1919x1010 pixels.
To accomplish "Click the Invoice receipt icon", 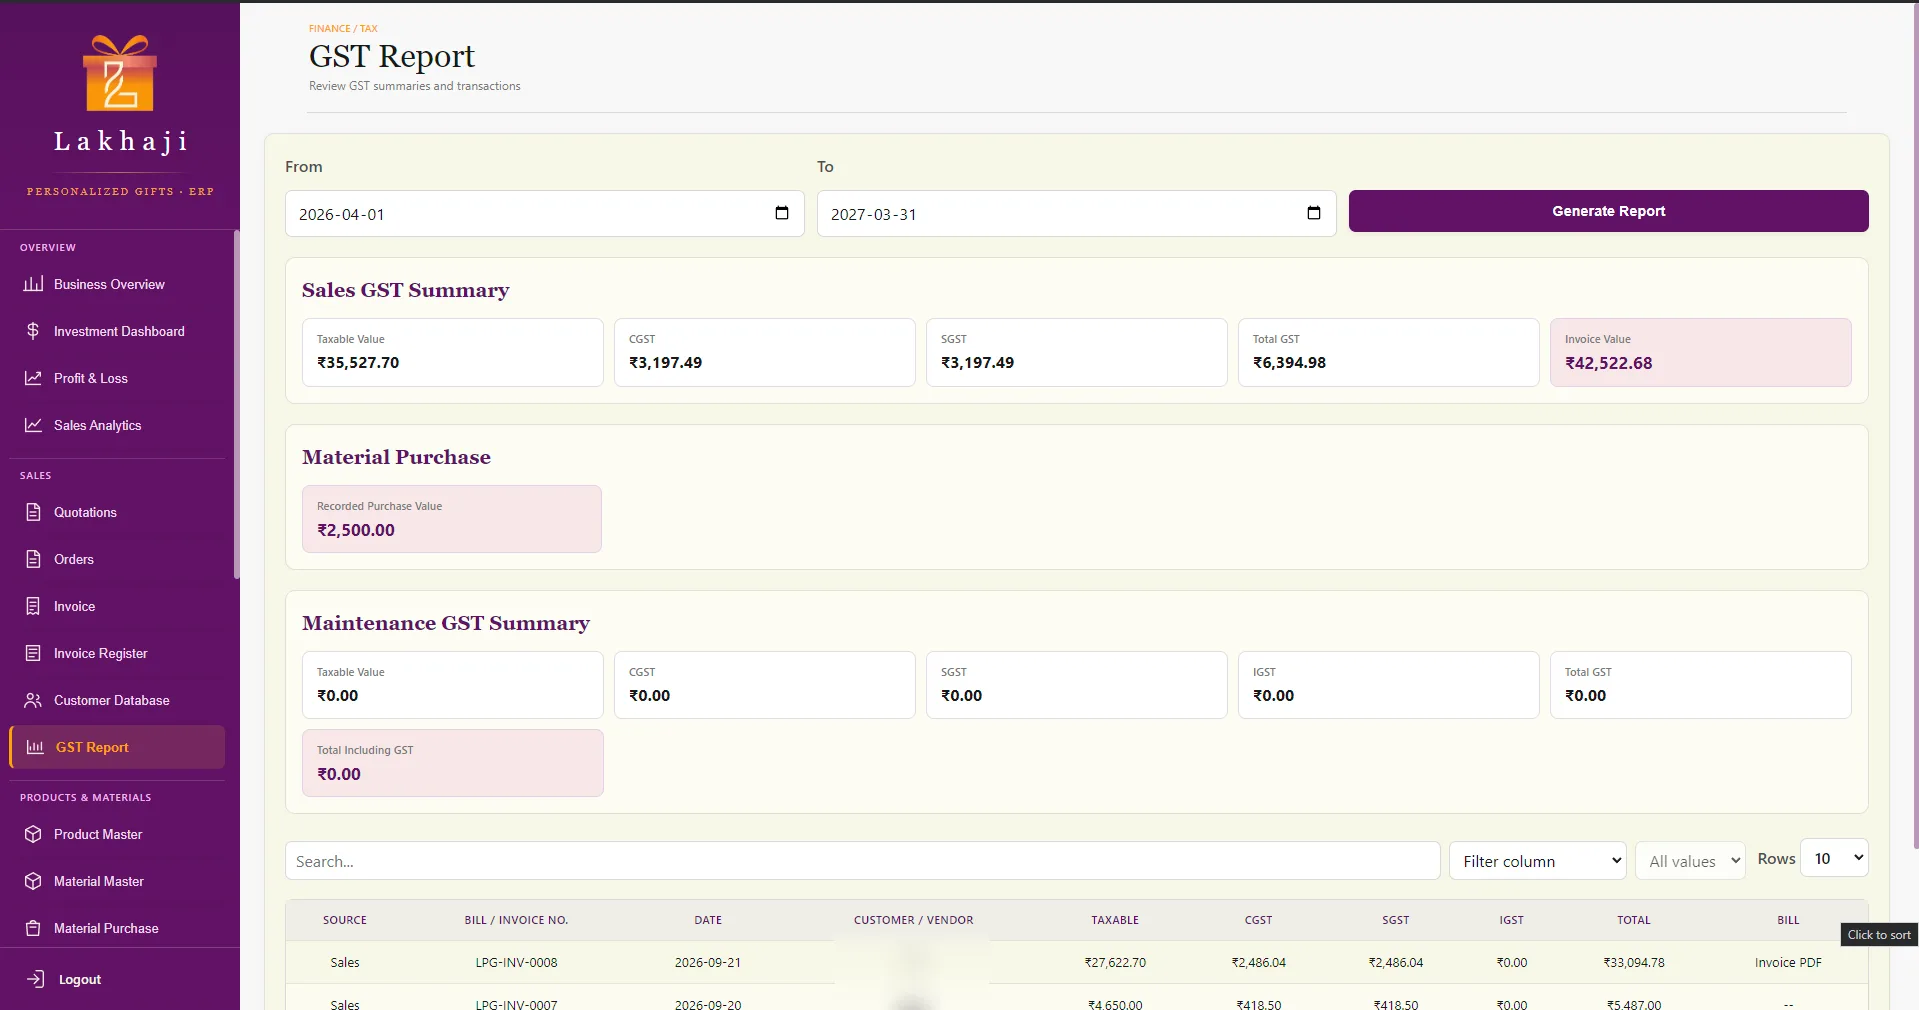I will coord(33,606).
